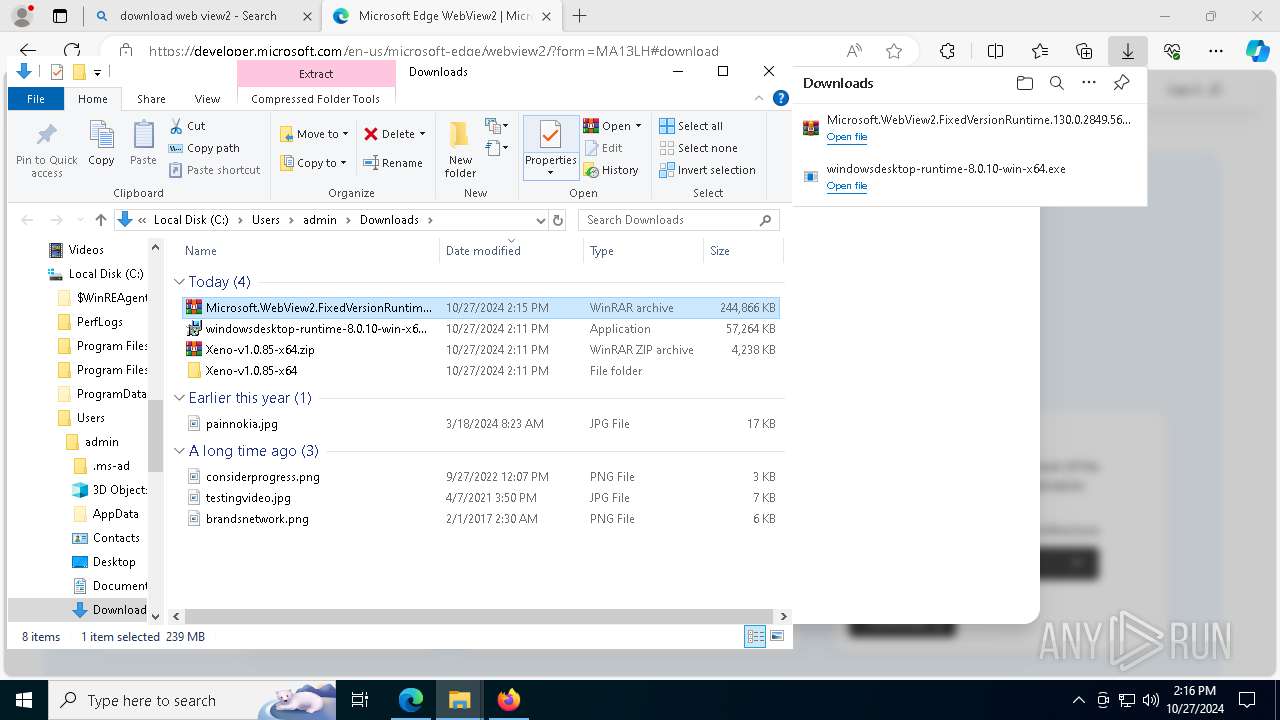Viewport: 1280px width, 720px height.
Task: Select Desktop in navigation tree
Action: pyautogui.click(x=114, y=562)
